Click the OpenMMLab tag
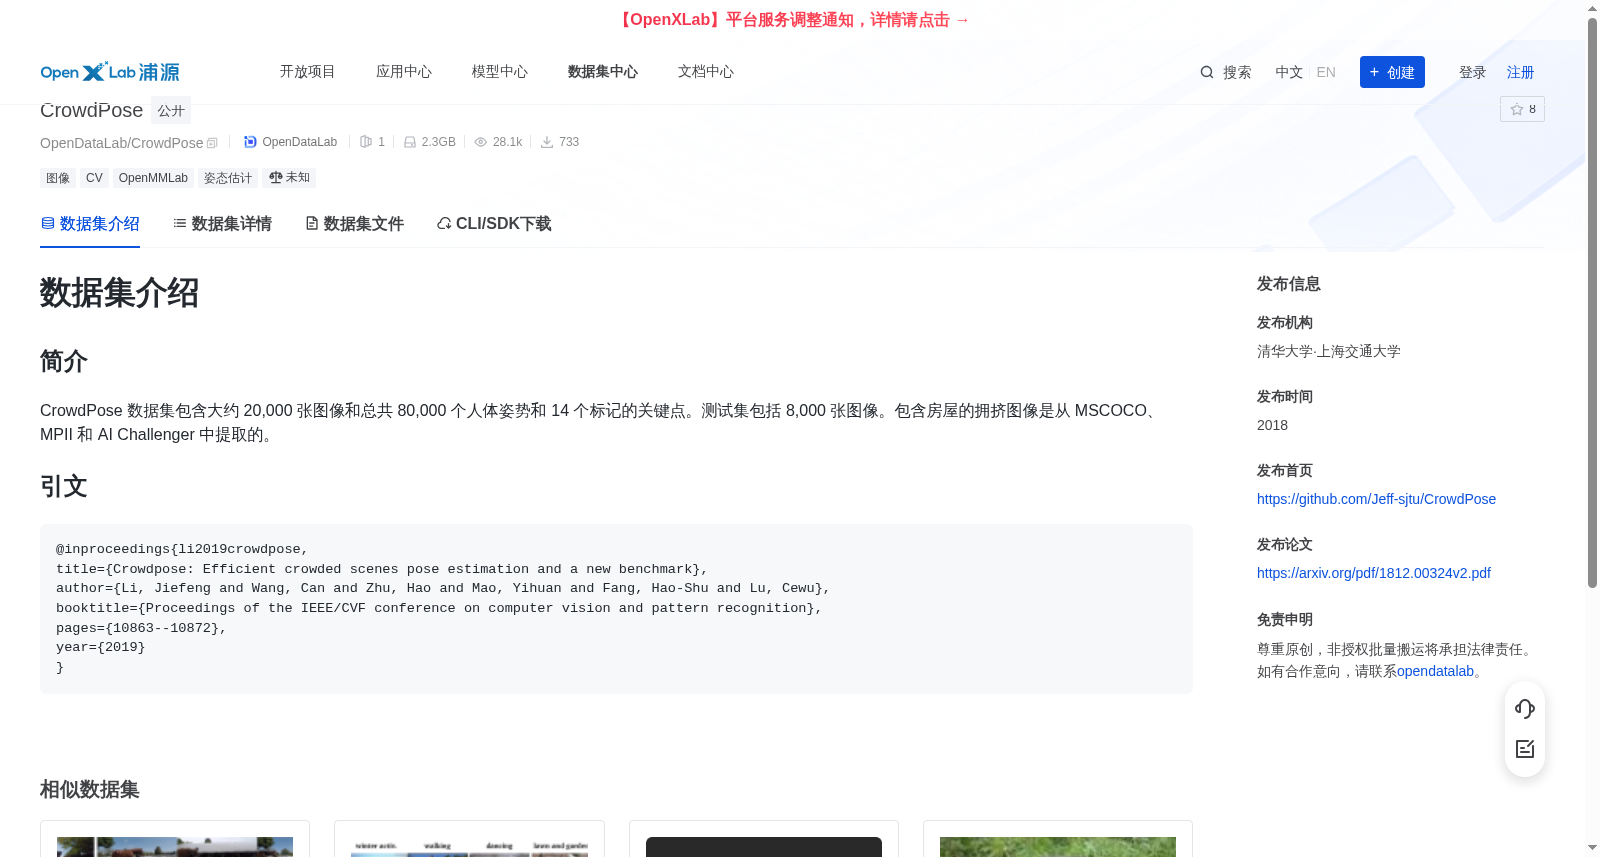This screenshot has height=857, width=1600. click(153, 178)
